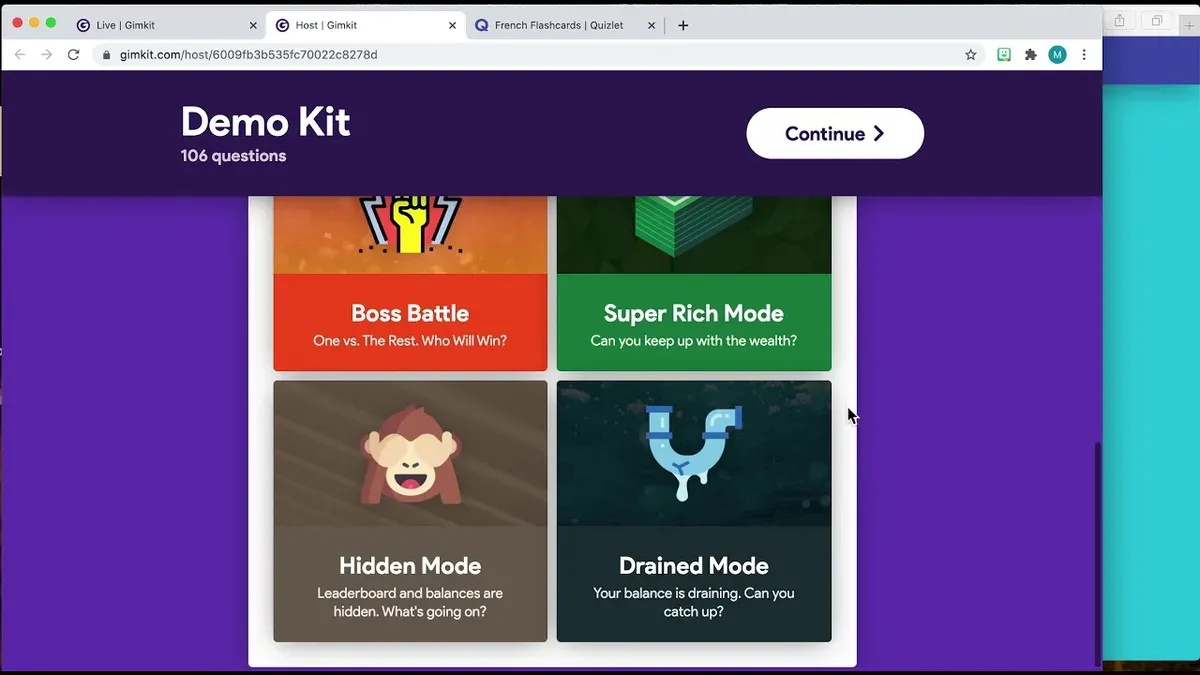The height and width of the screenshot is (675, 1200).
Task: Open the Chrome profile avatar M
Action: click(1057, 55)
